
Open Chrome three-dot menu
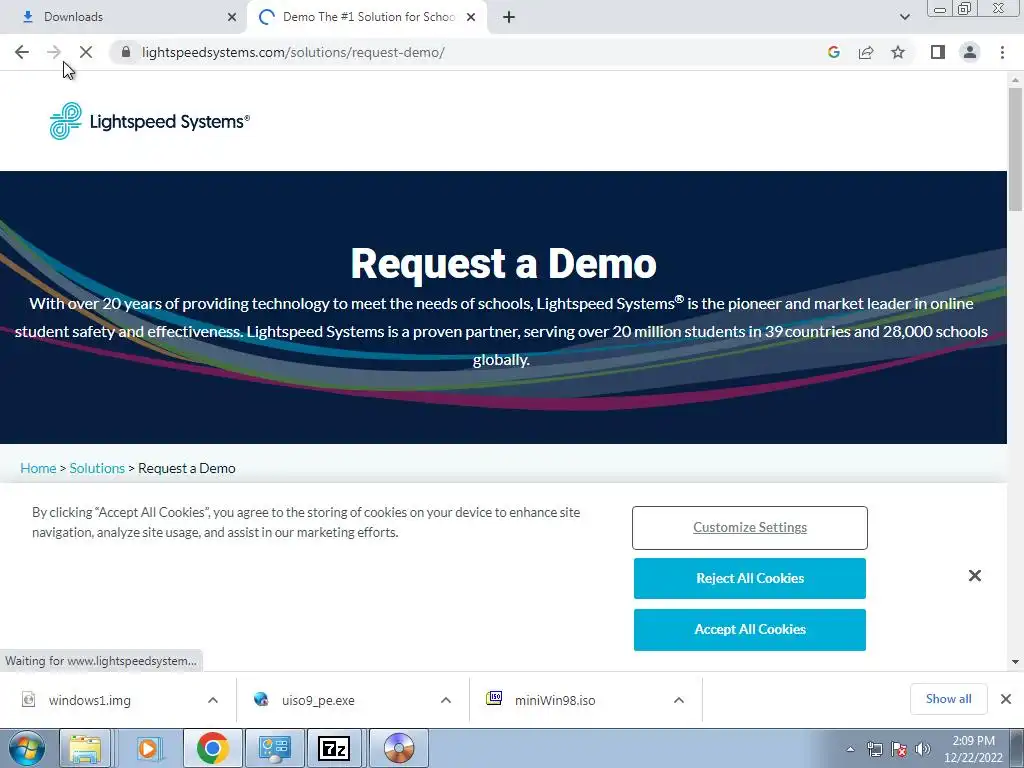(x=1002, y=52)
